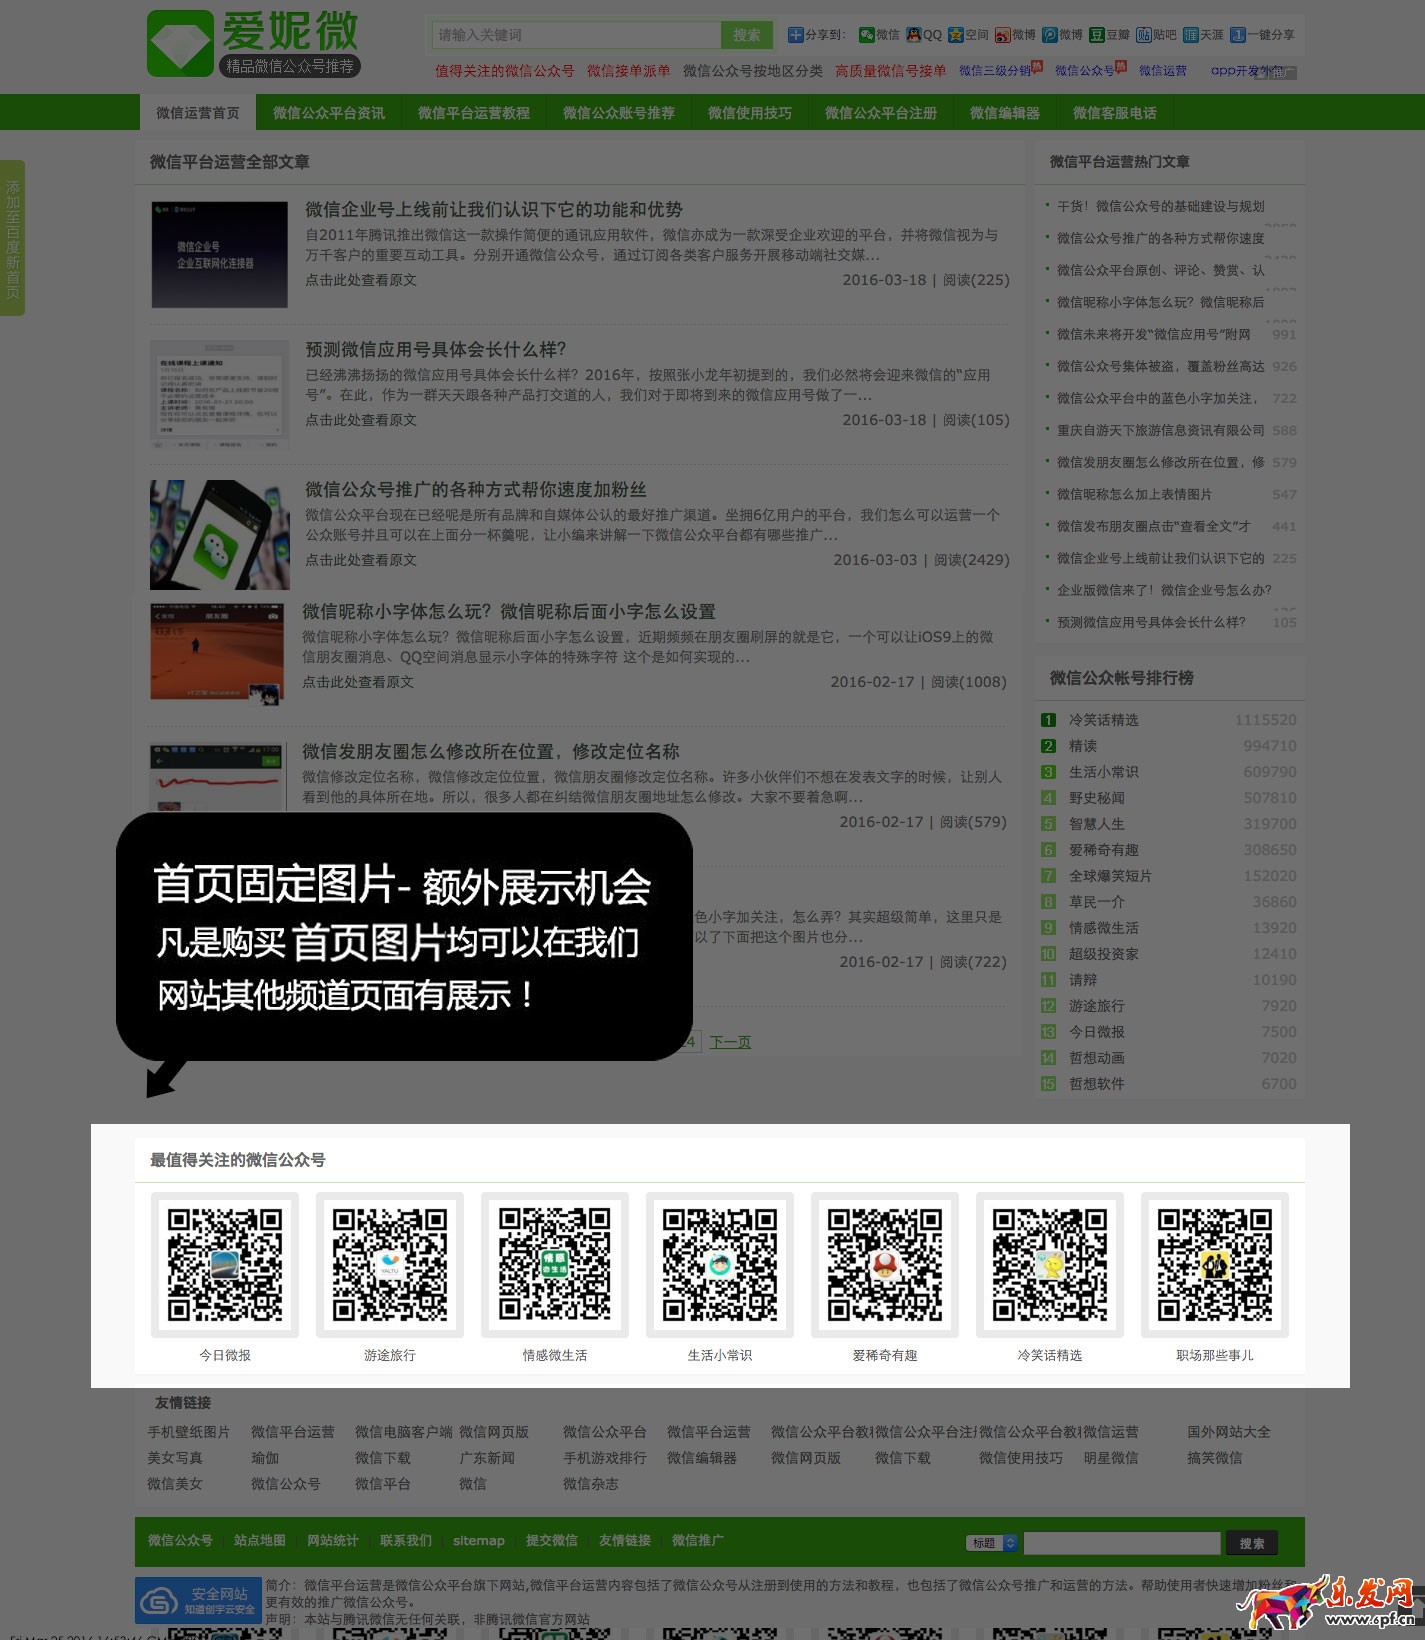Open hot article 微信昵称怎么加上表情图片
1425x1640 pixels.
tap(1134, 494)
